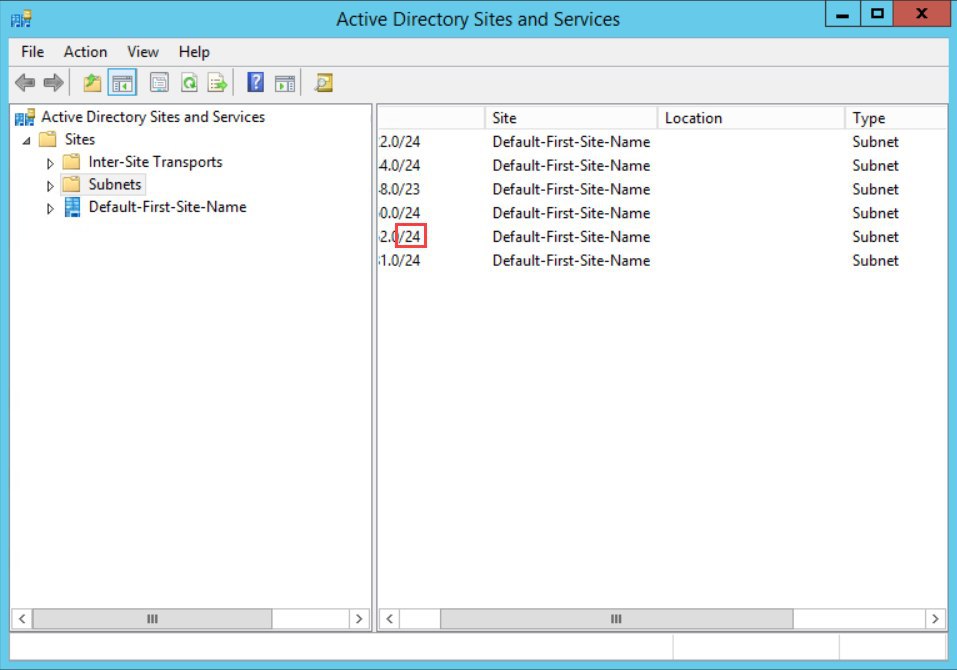
Task: Click the Active Directory Sites and Services root icon
Action: (x=24, y=117)
